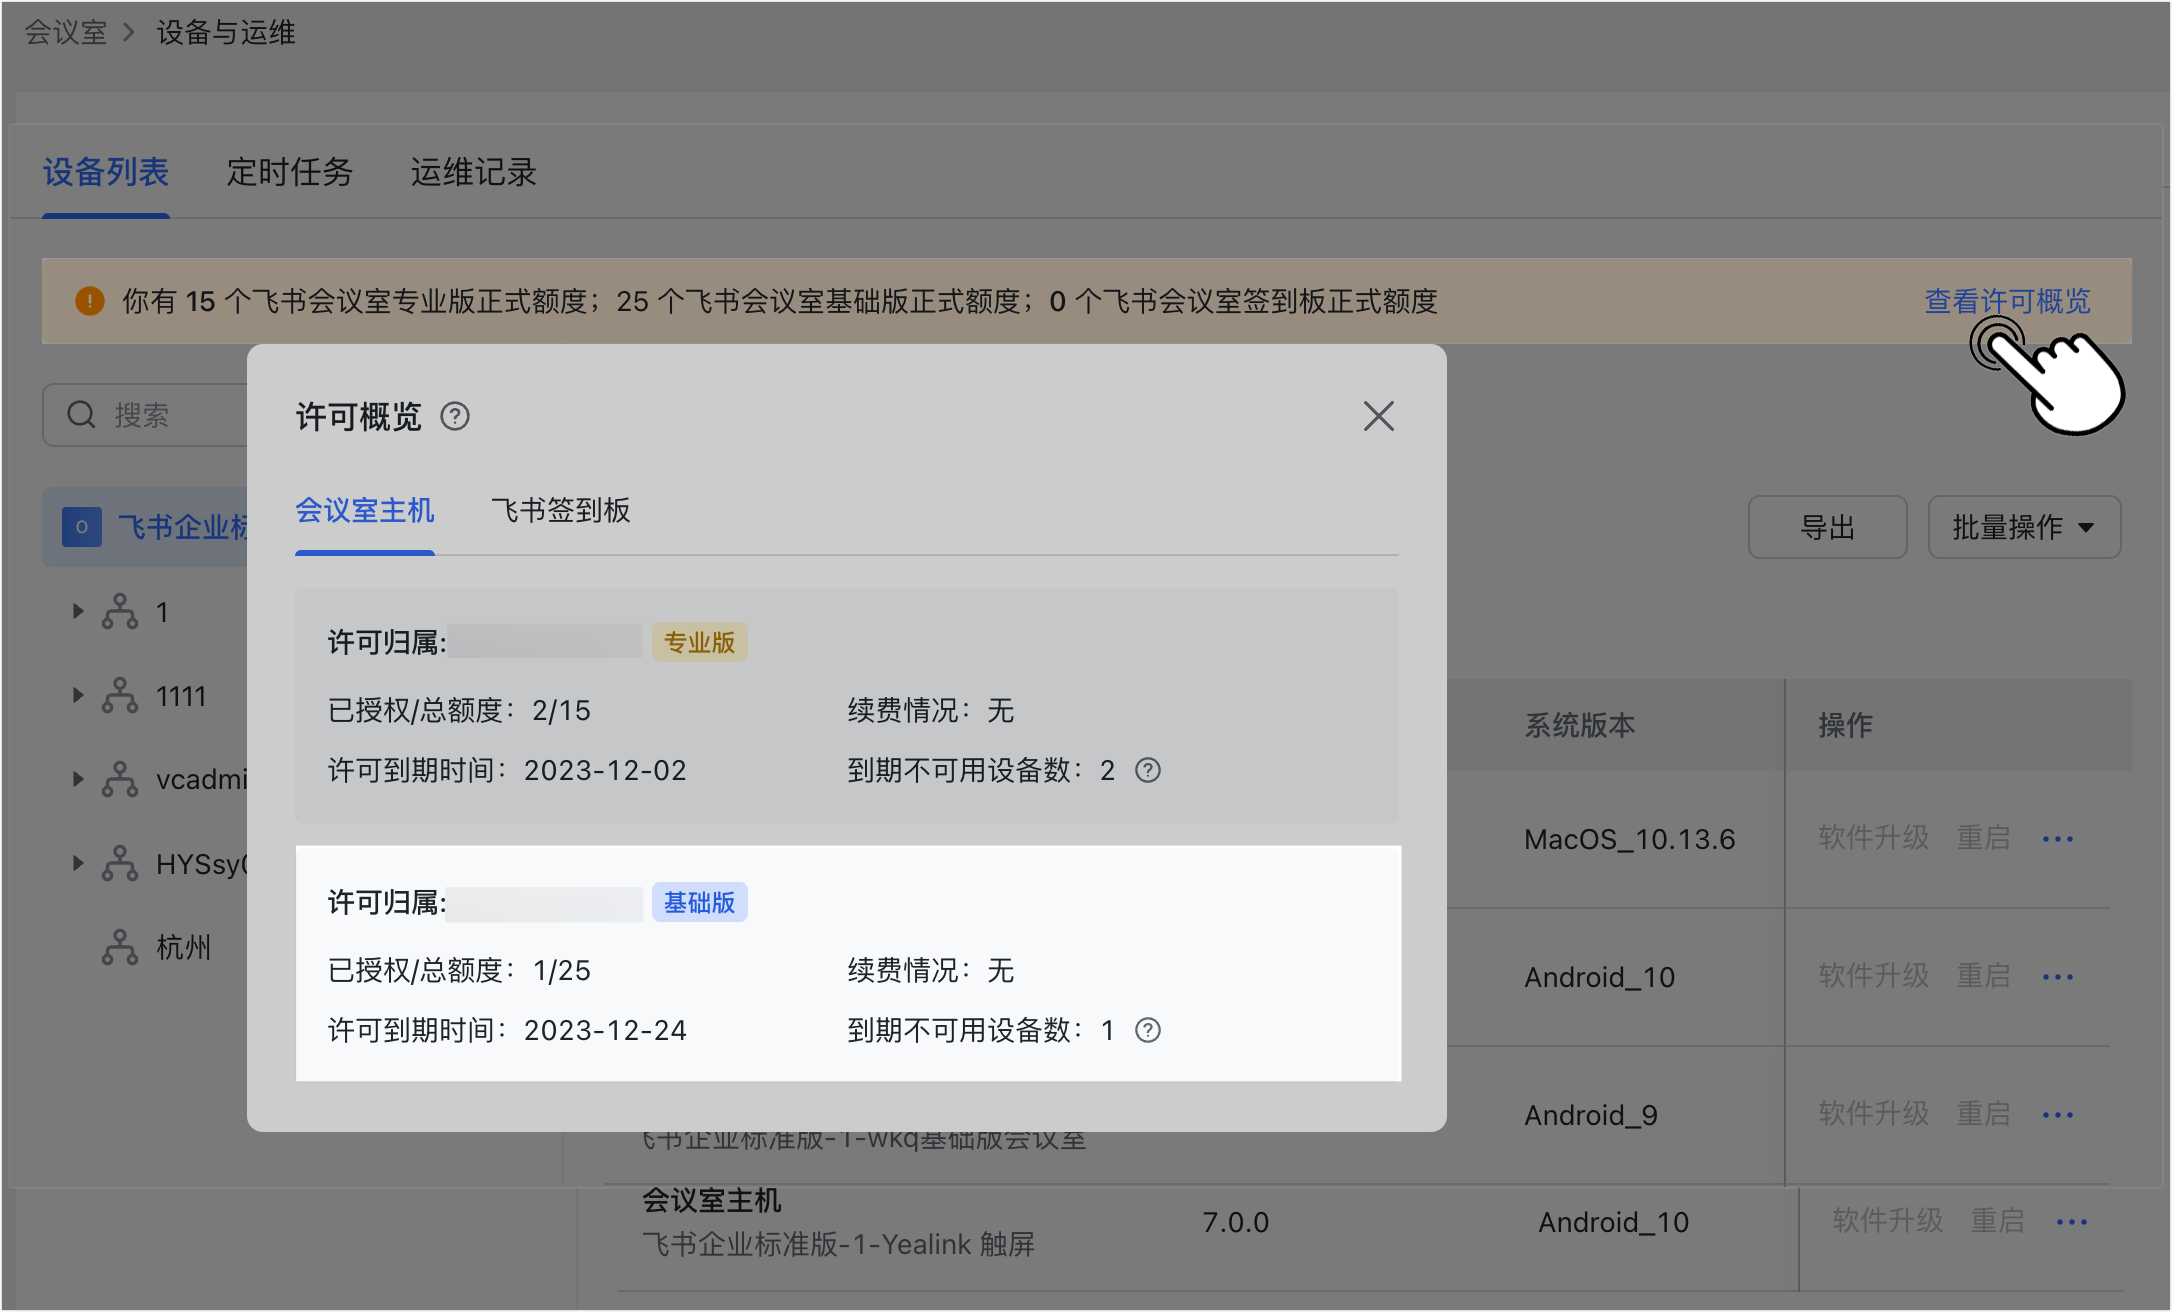Click the 导出 button

click(1827, 527)
